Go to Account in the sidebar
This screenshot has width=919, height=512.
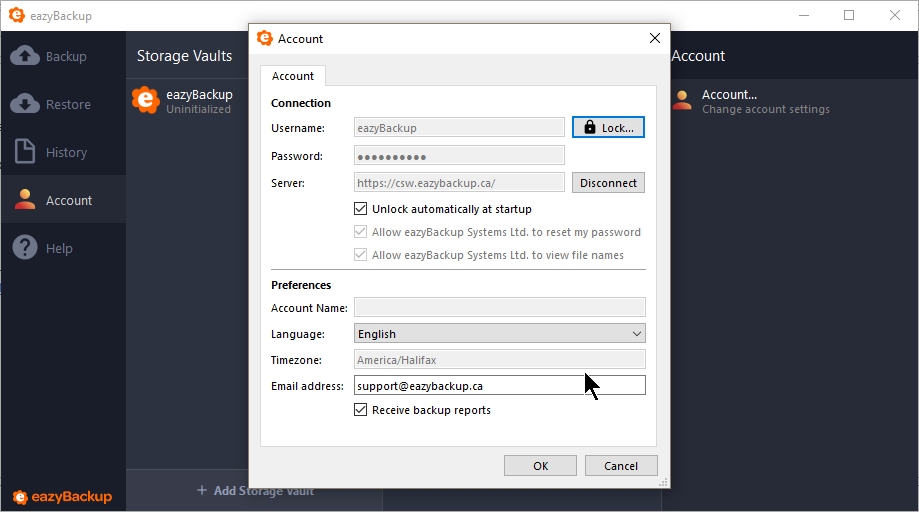[63, 200]
